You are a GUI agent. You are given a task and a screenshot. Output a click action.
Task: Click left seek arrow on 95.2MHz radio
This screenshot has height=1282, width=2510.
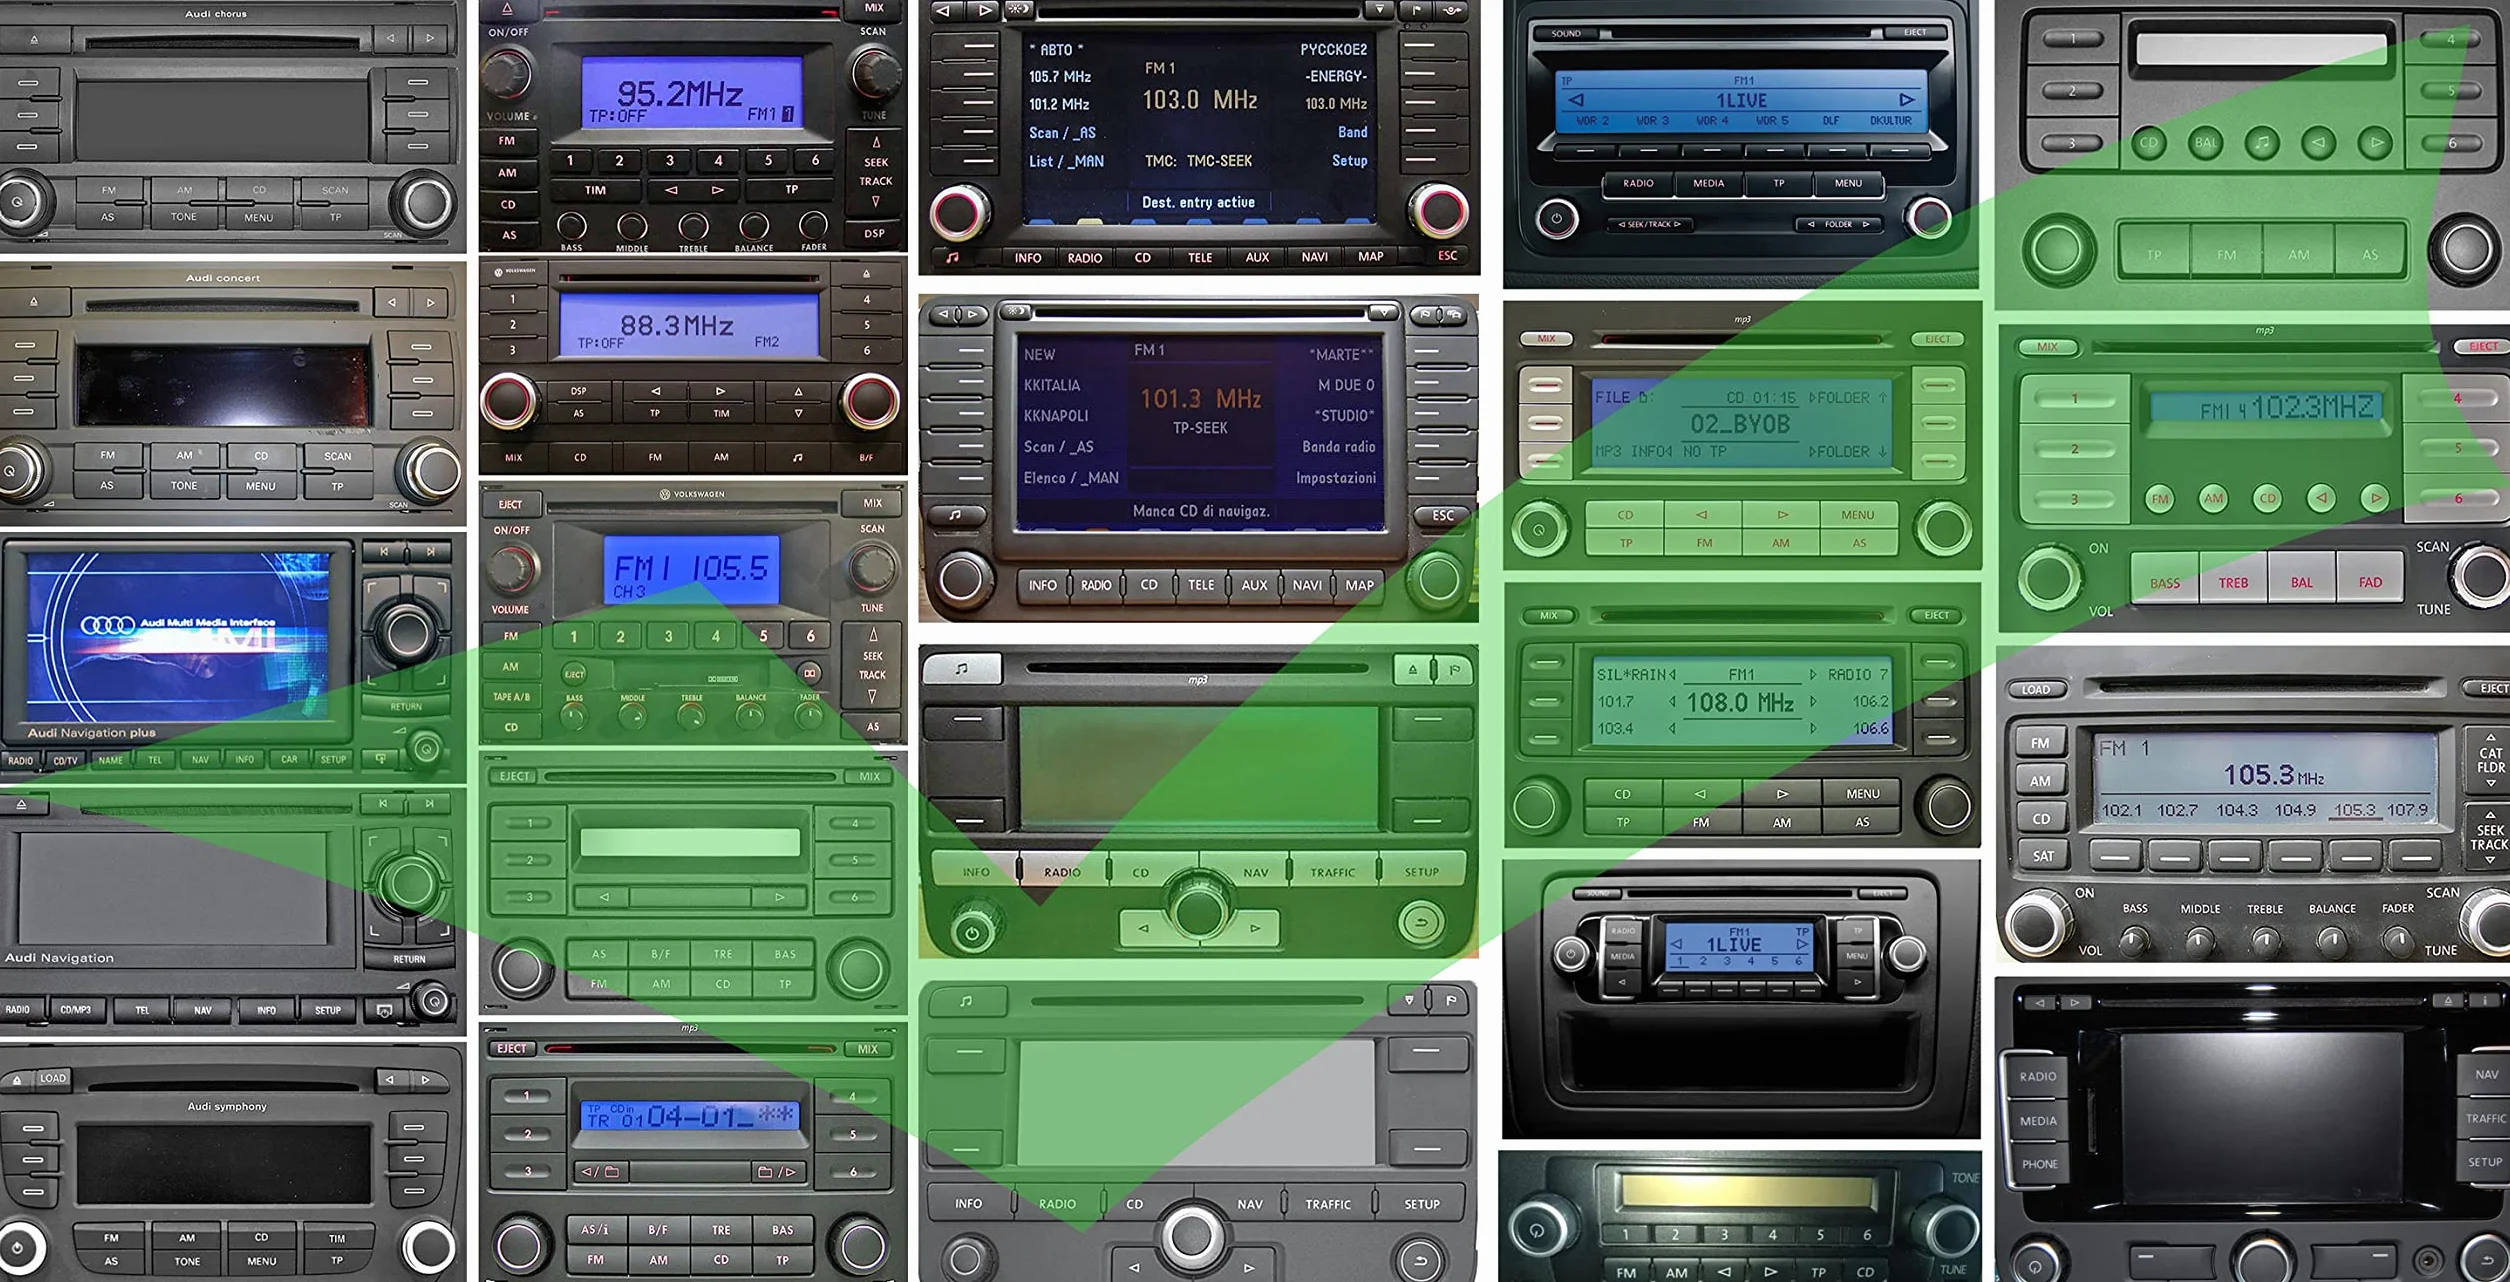[671, 190]
